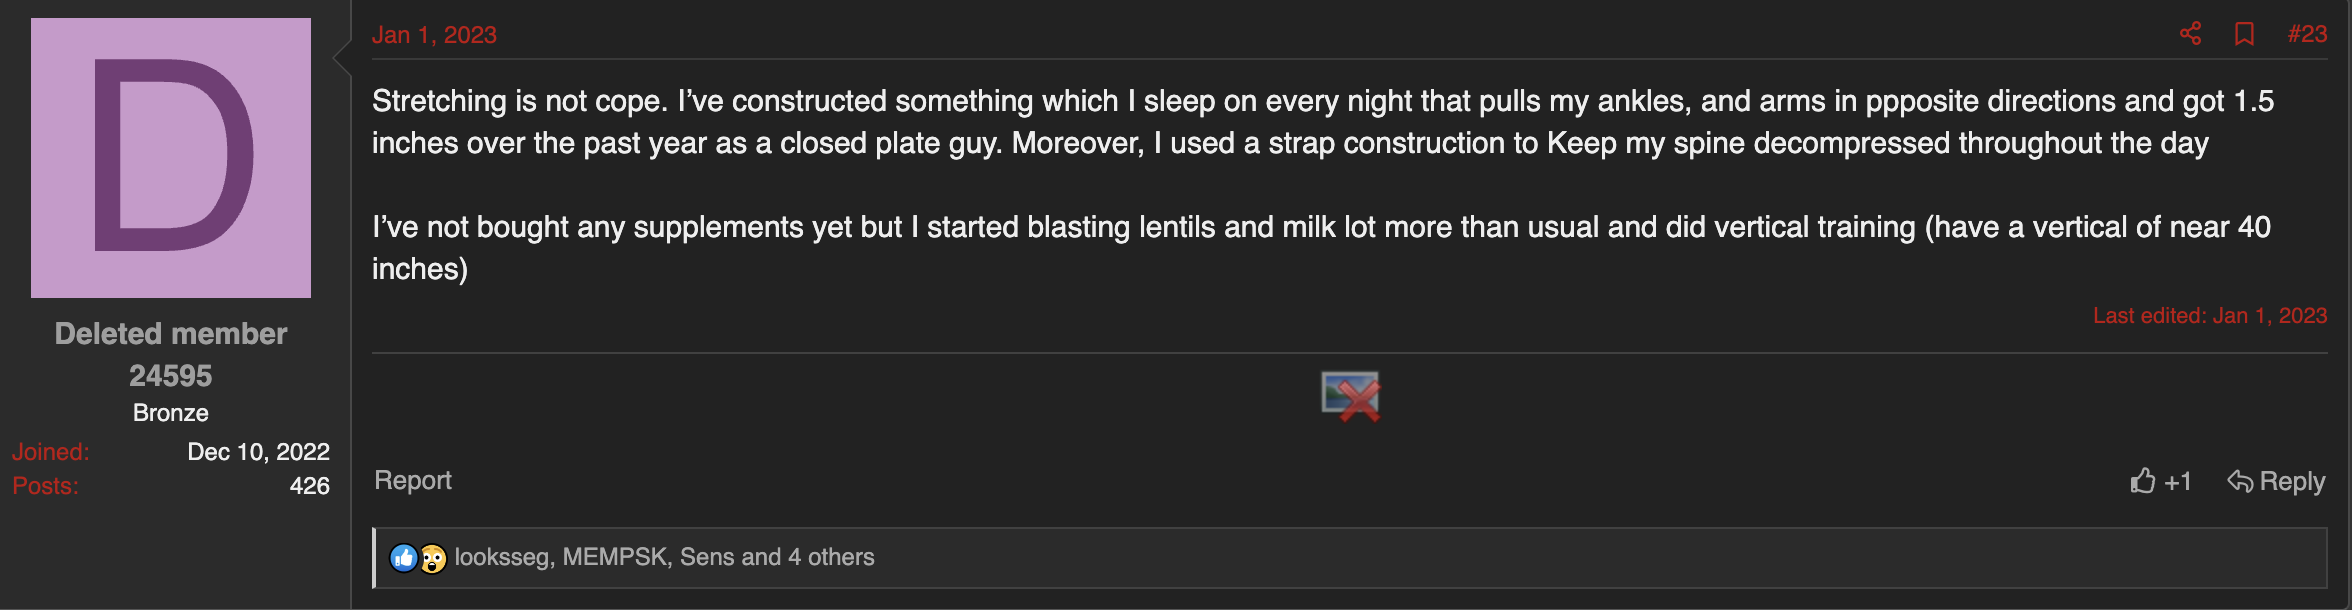Click the blue thumbs-up reaction icon
This screenshot has height=610, width=2352.
point(403,558)
